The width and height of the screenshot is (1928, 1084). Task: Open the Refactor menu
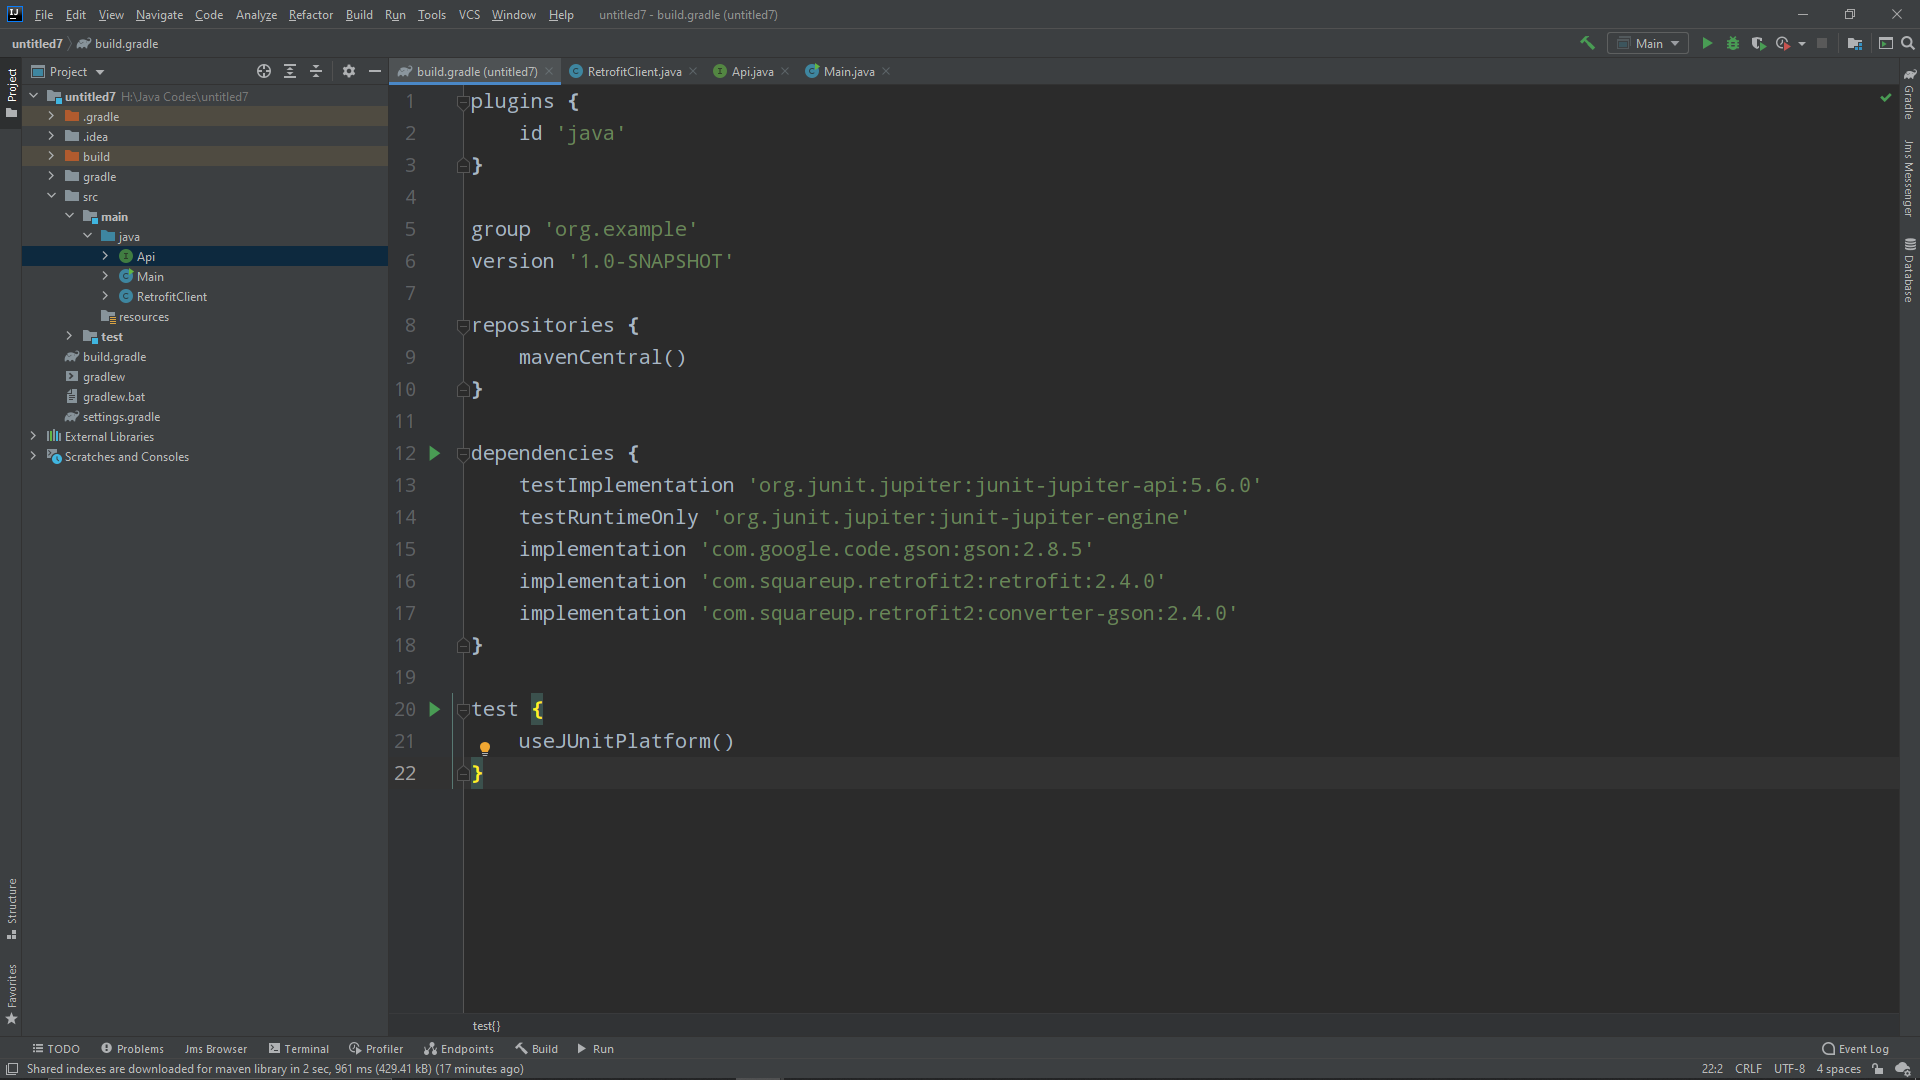[312, 15]
